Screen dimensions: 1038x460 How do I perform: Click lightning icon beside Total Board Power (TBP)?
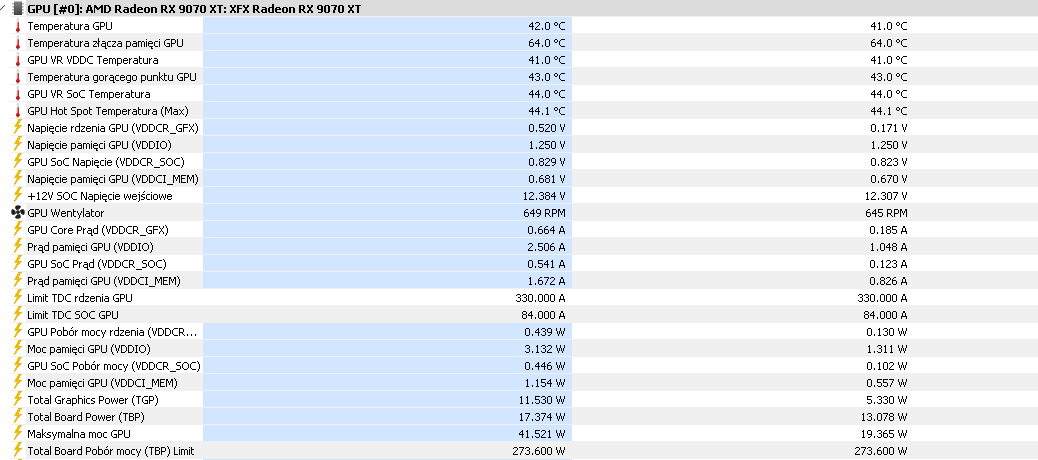point(17,417)
